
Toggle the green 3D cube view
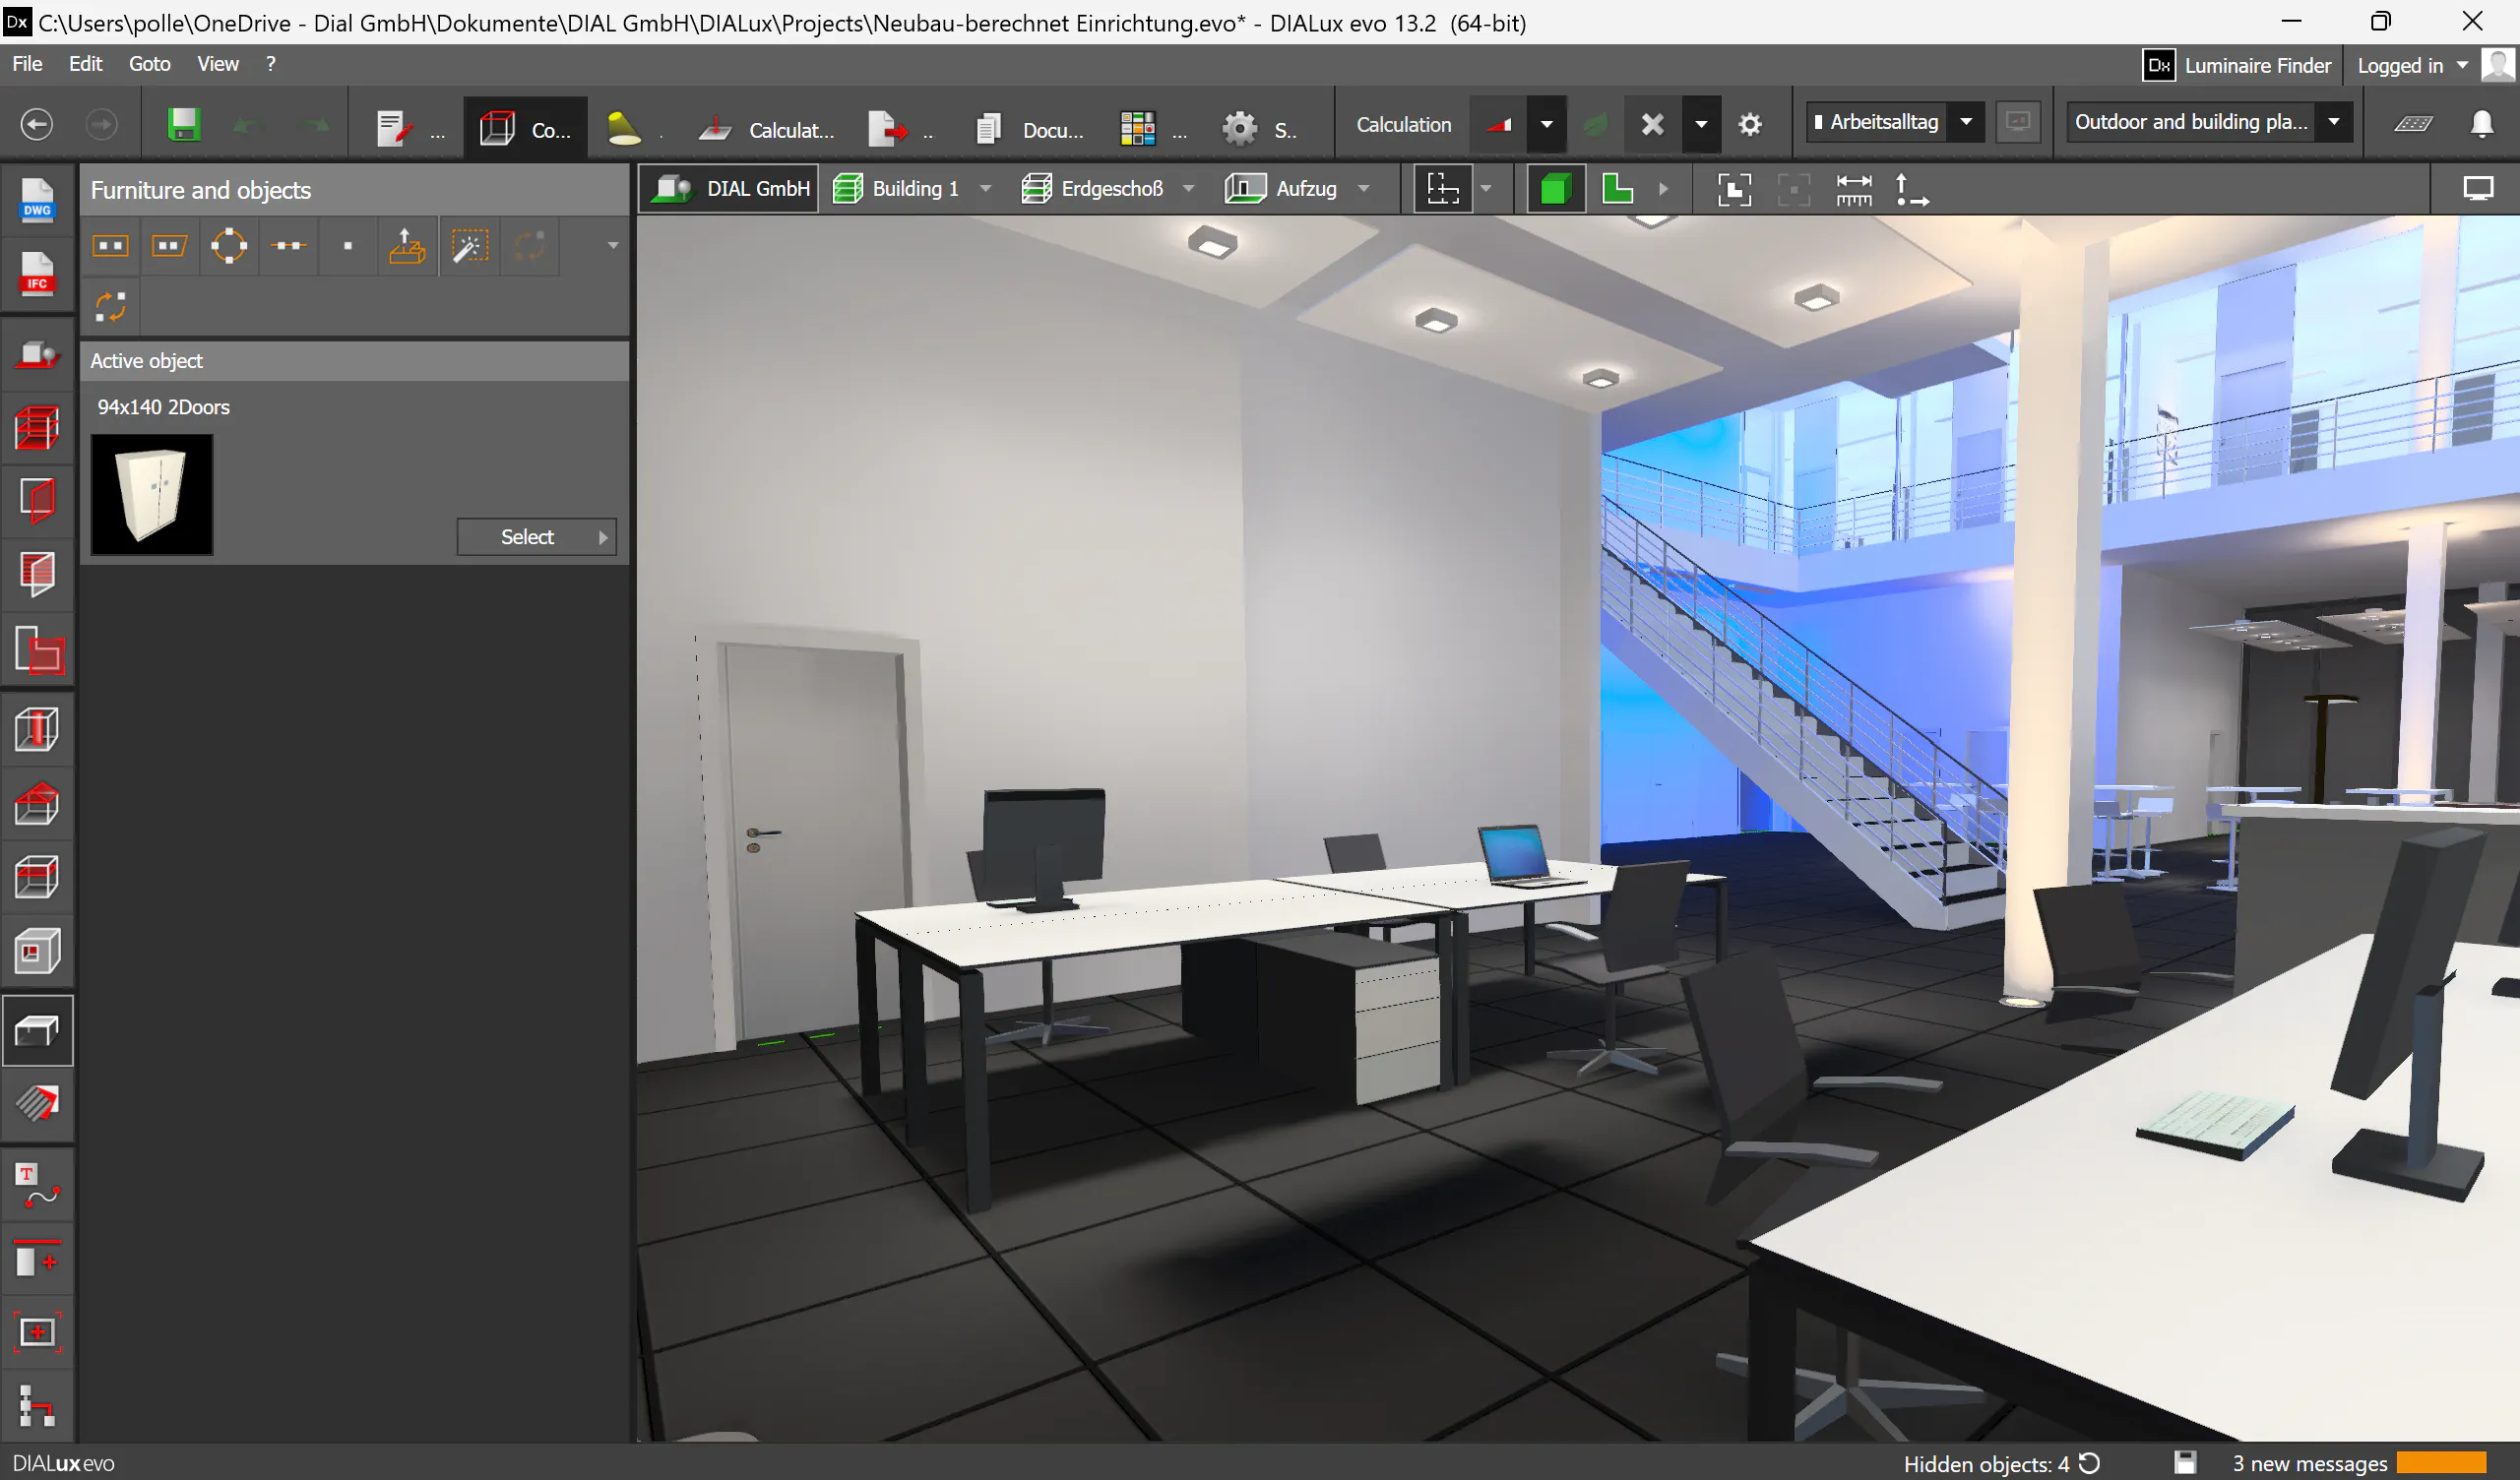click(x=1555, y=189)
